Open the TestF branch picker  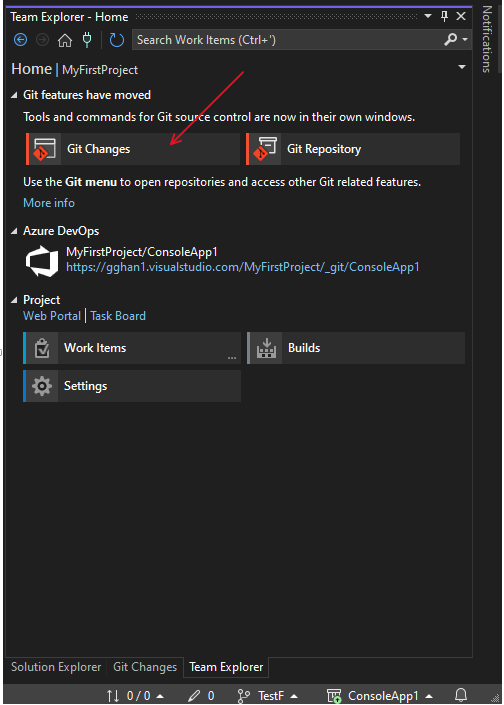point(268,696)
